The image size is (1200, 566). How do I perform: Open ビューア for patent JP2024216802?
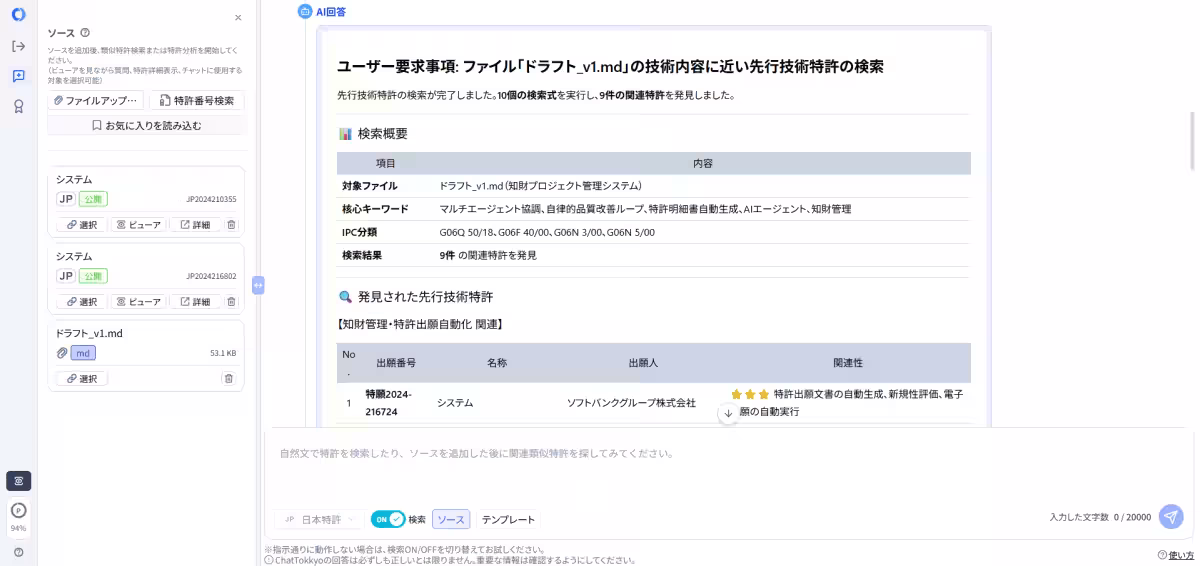pyautogui.click(x=138, y=302)
